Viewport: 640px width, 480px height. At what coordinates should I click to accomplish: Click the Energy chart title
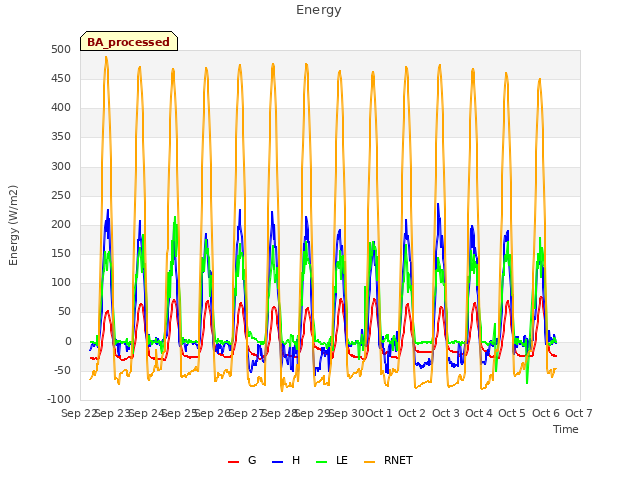coord(319,10)
